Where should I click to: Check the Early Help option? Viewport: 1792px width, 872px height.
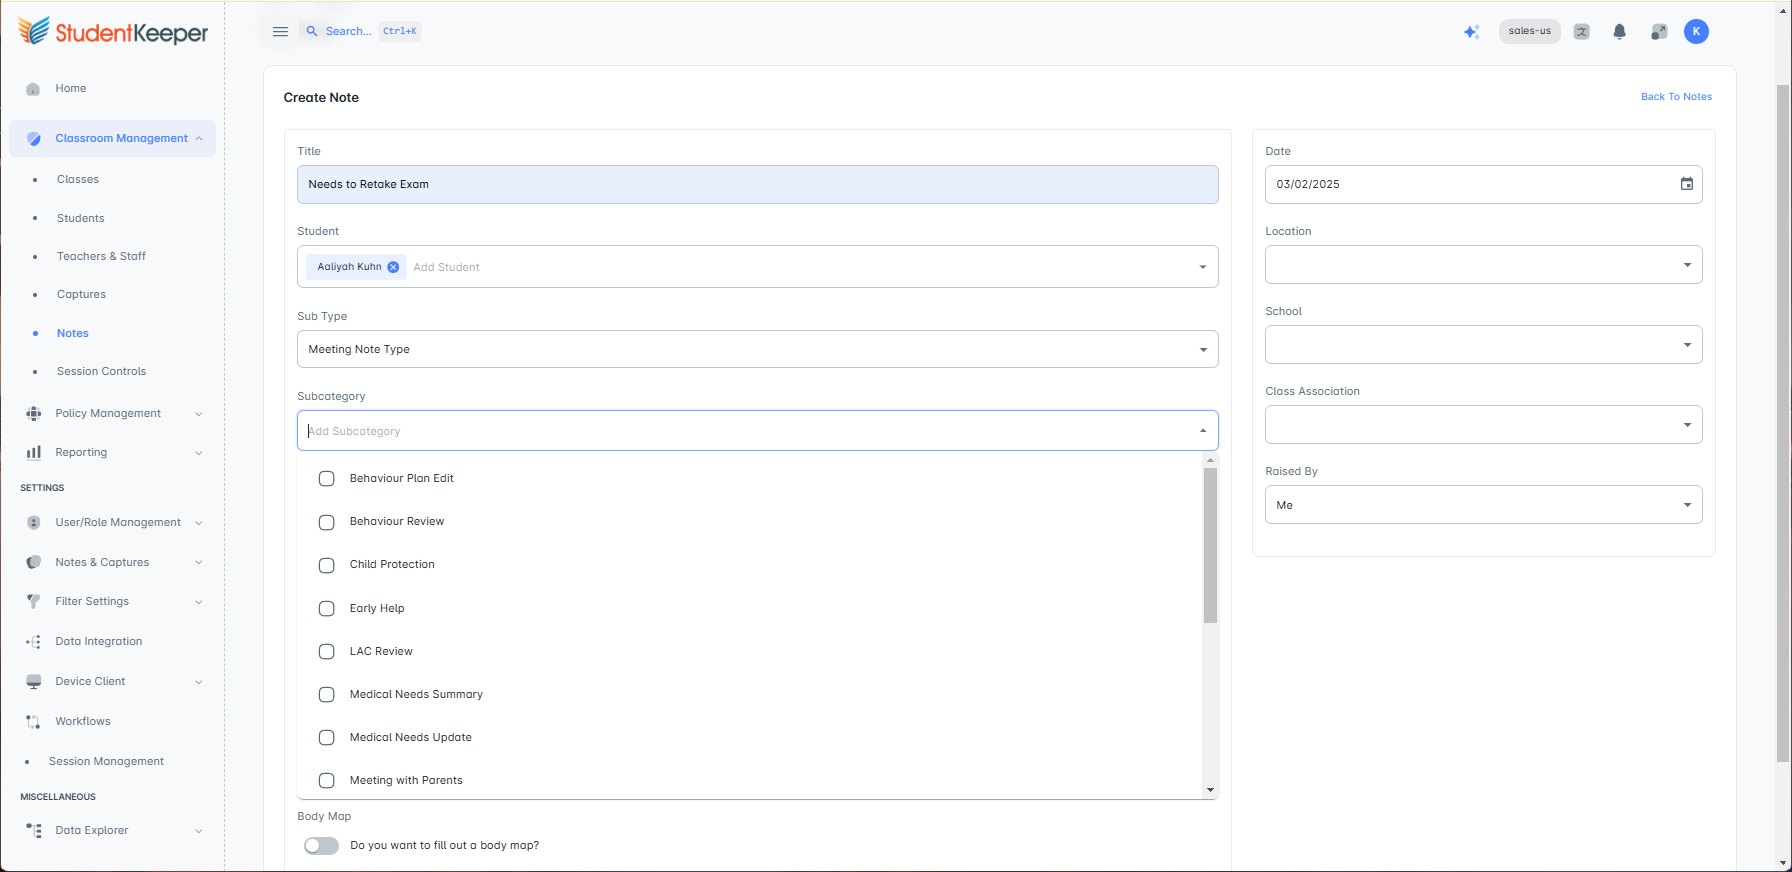tap(326, 608)
